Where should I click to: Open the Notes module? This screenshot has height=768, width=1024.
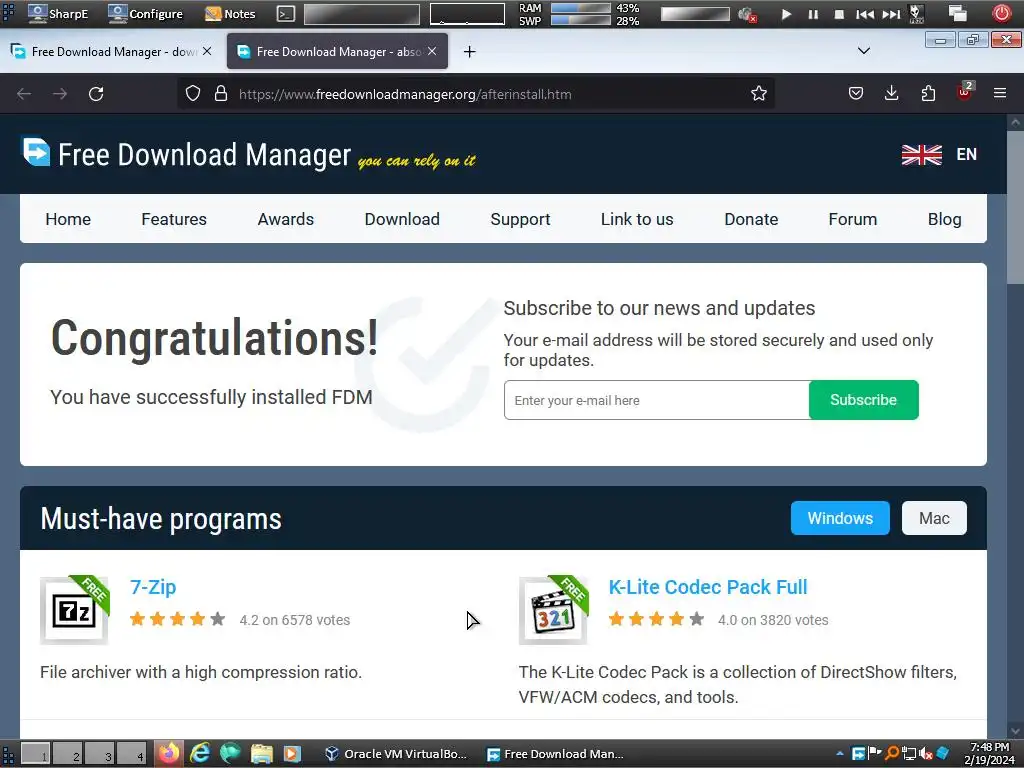tap(230, 14)
